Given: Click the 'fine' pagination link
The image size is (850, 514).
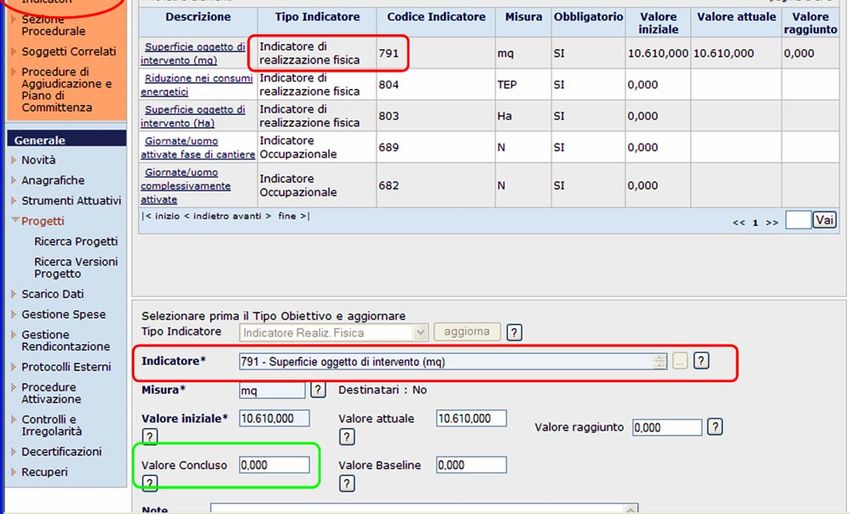Looking at the screenshot, I should click(x=287, y=216).
